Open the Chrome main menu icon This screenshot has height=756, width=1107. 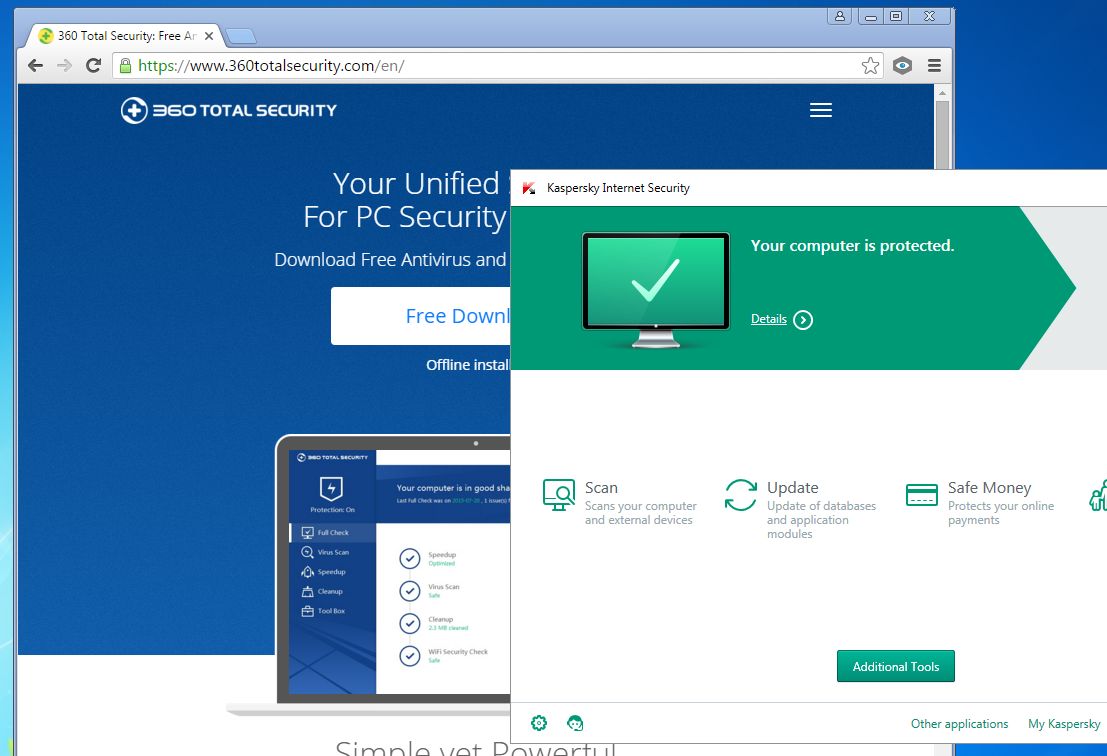pos(934,66)
